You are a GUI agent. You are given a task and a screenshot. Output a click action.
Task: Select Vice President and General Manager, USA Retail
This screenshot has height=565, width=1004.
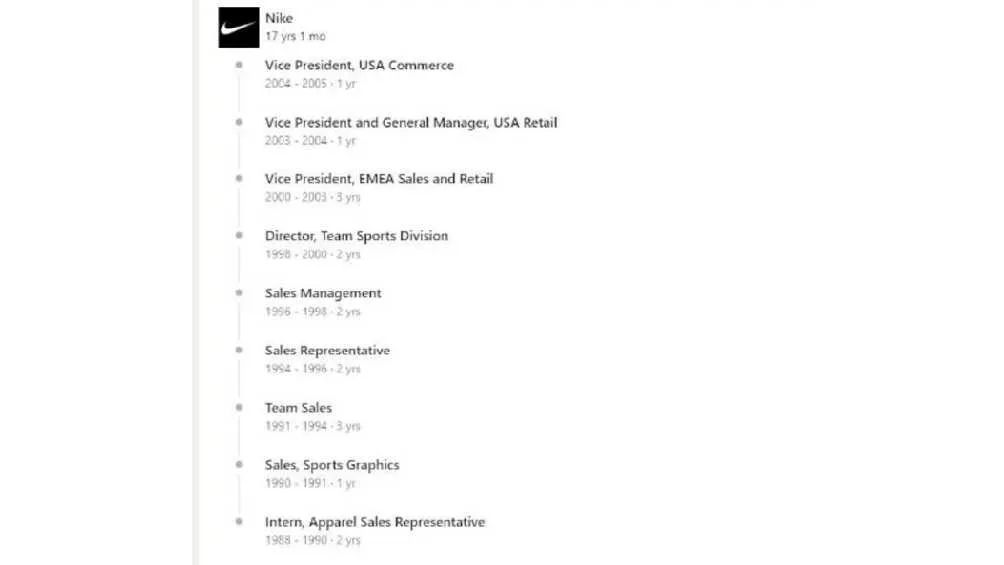pos(411,122)
